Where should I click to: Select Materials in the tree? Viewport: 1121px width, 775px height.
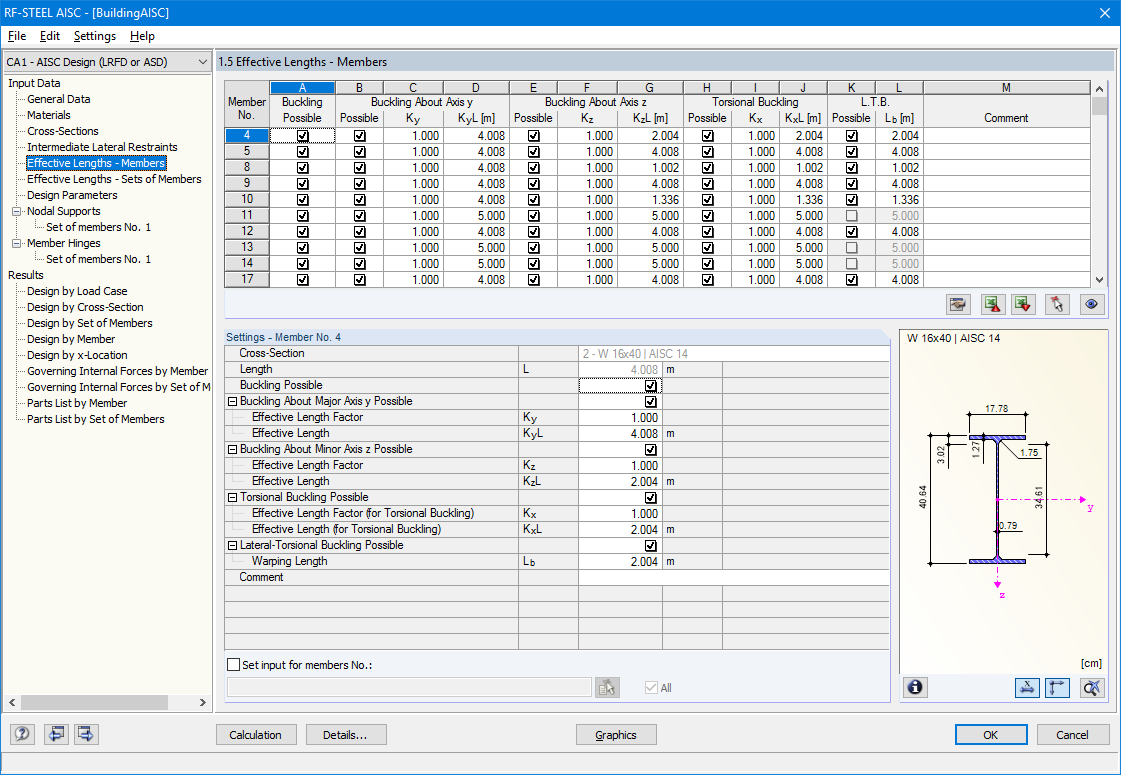49,115
